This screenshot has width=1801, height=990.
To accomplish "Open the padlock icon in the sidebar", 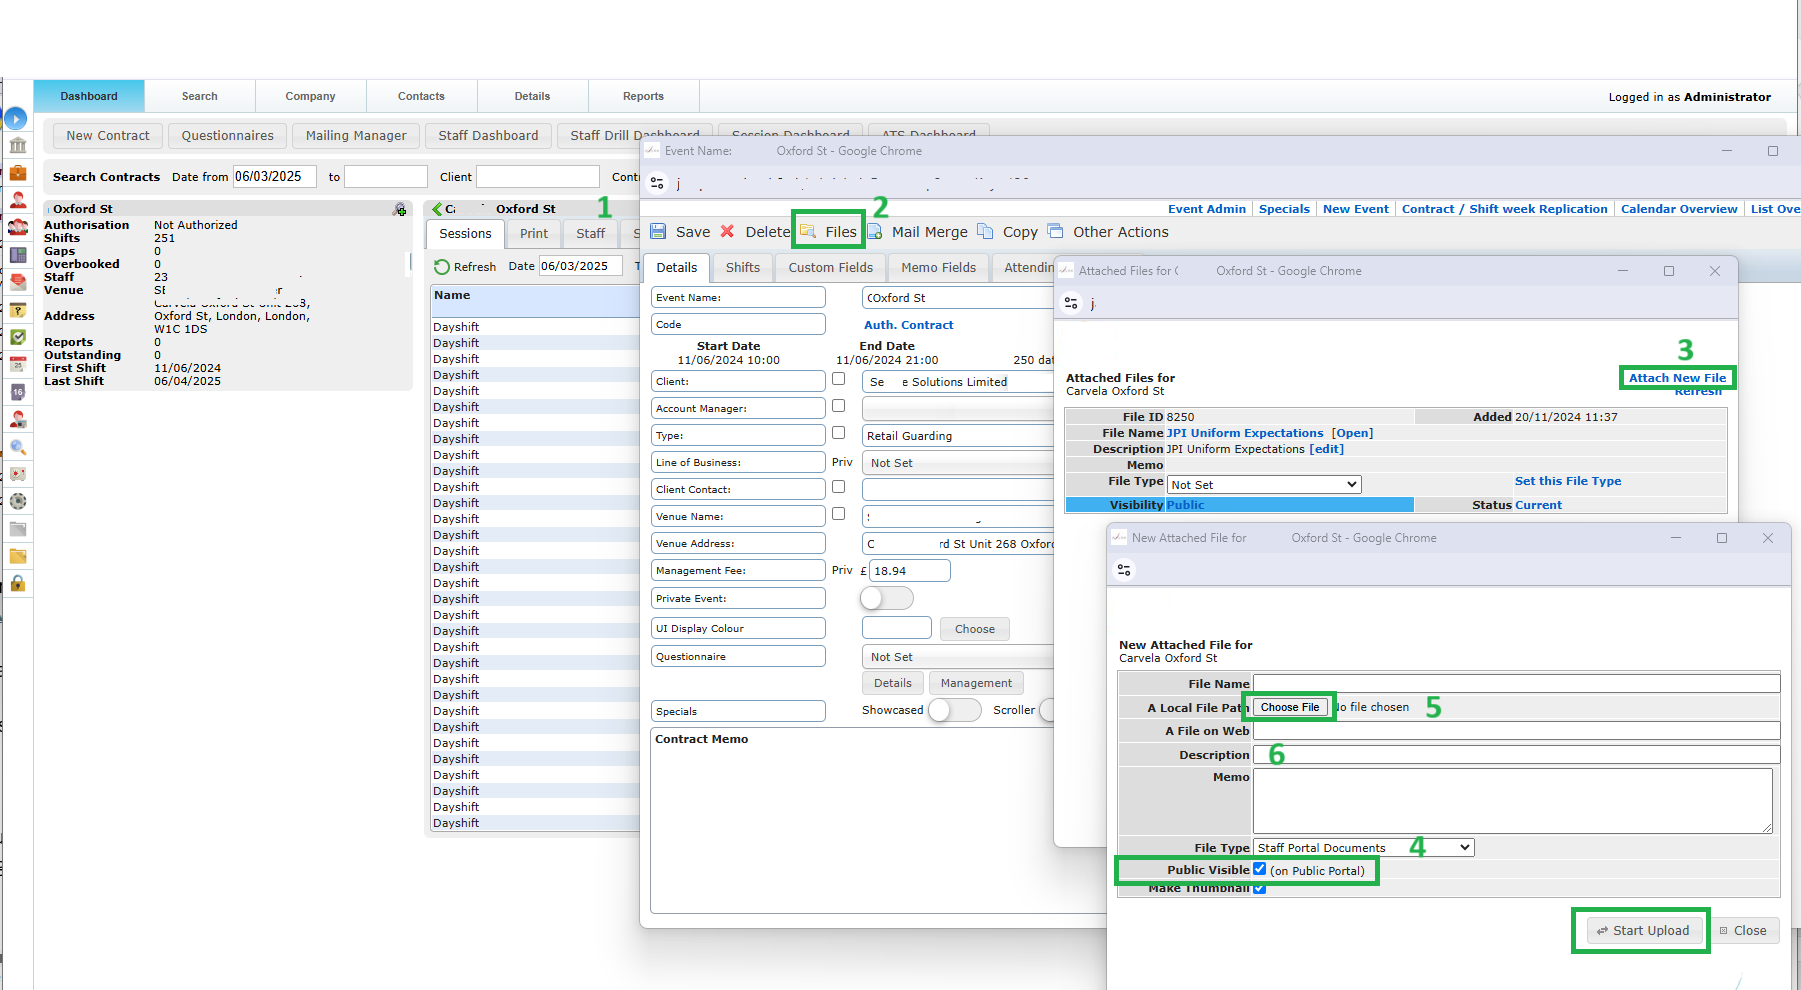I will (18, 584).
